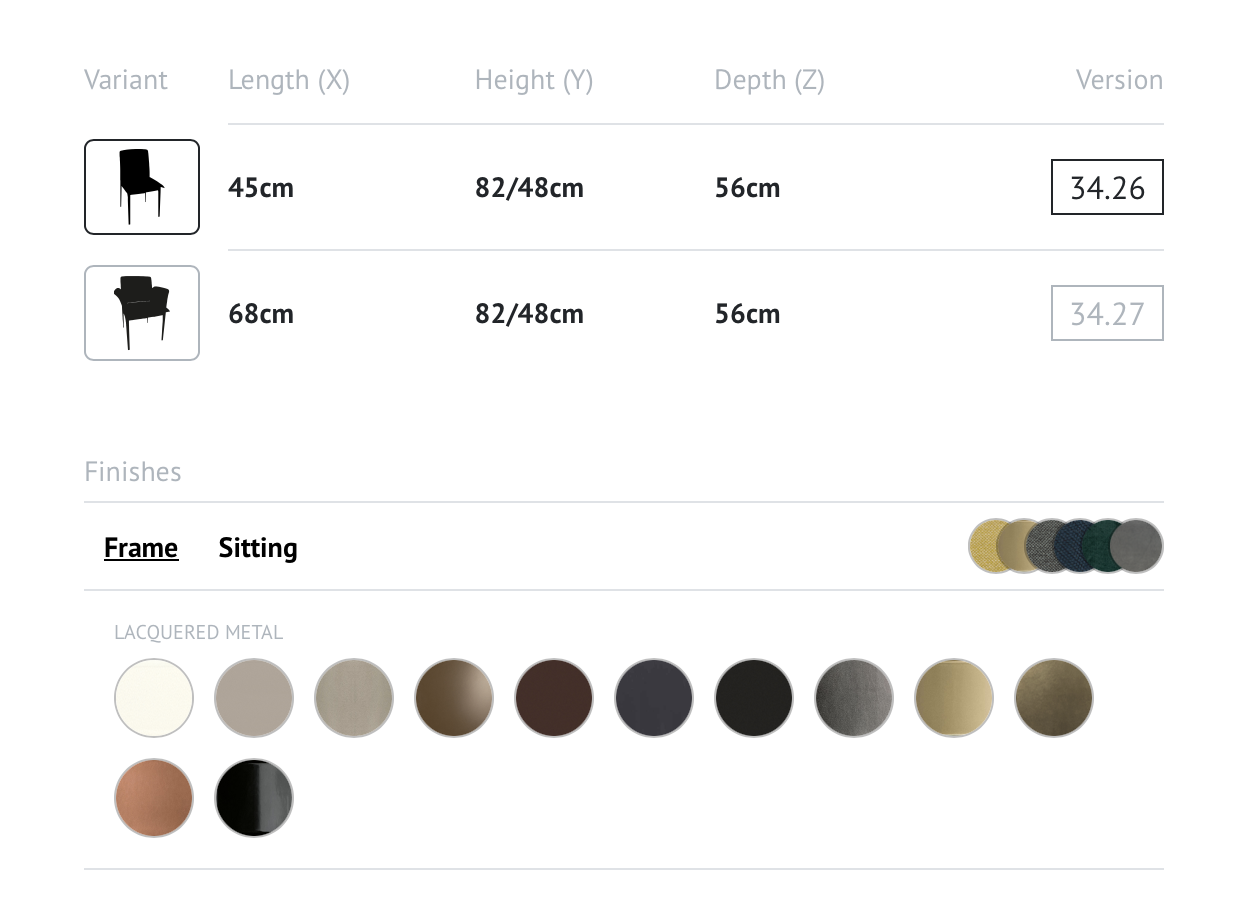
Task: Choose version 34.27
Action: [1107, 313]
